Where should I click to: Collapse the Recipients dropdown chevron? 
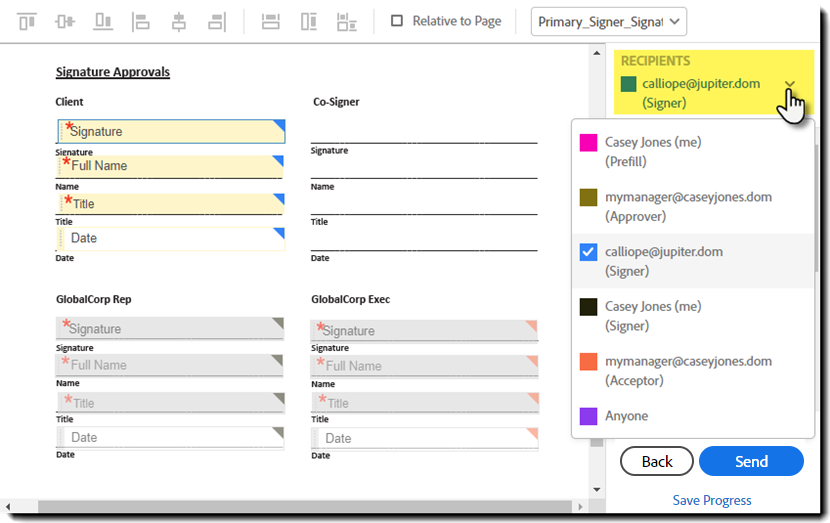point(790,85)
